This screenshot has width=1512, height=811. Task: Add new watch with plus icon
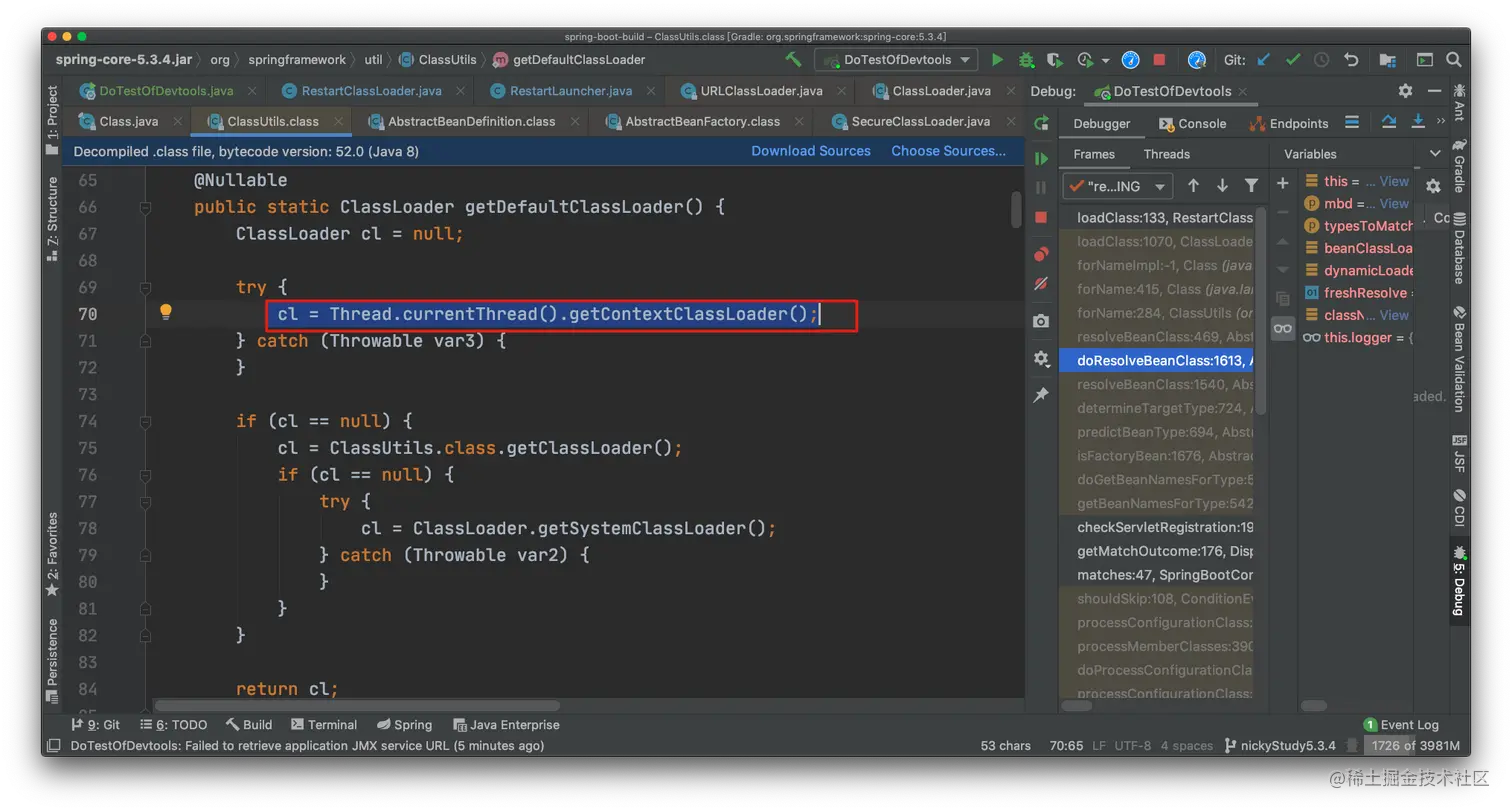1283,183
